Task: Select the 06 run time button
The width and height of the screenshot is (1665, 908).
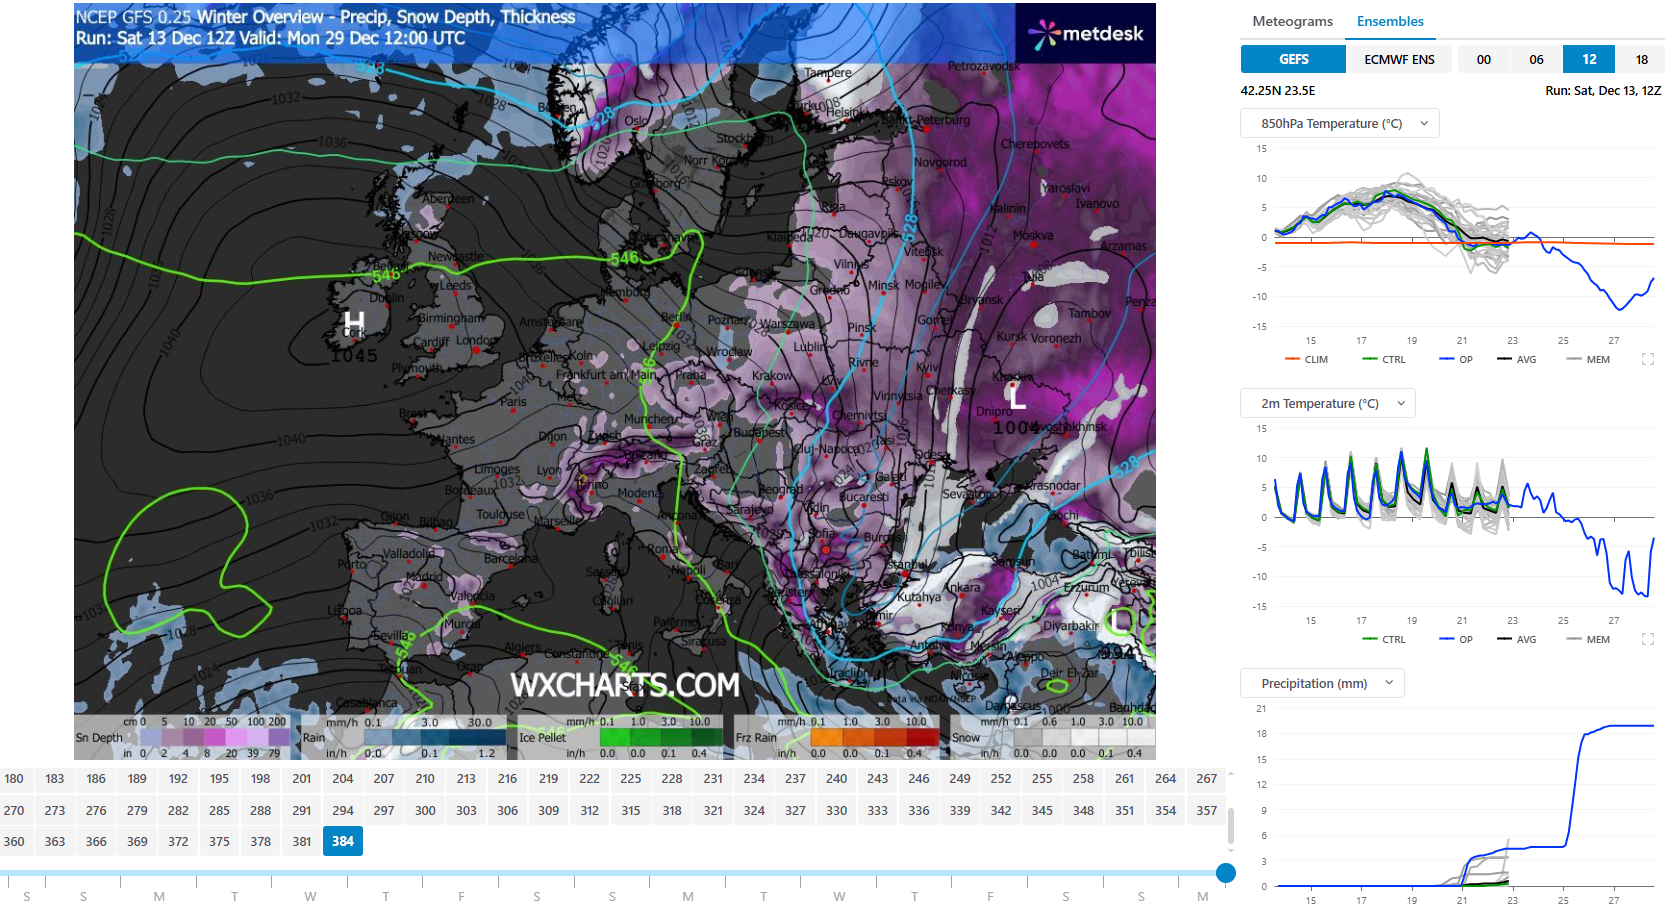Action: click(1536, 60)
